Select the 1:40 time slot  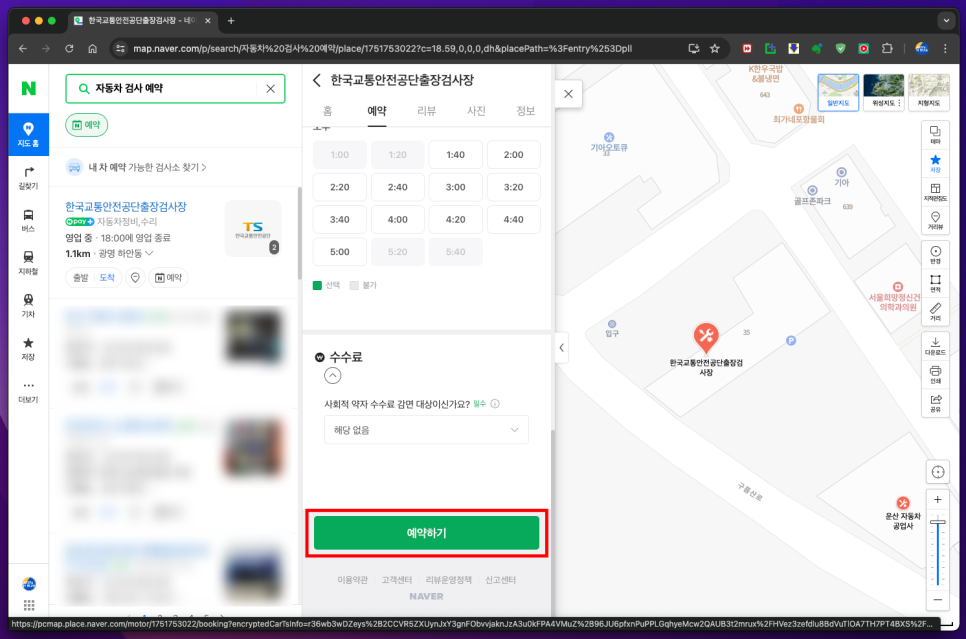pyautogui.click(x=455, y=155)
